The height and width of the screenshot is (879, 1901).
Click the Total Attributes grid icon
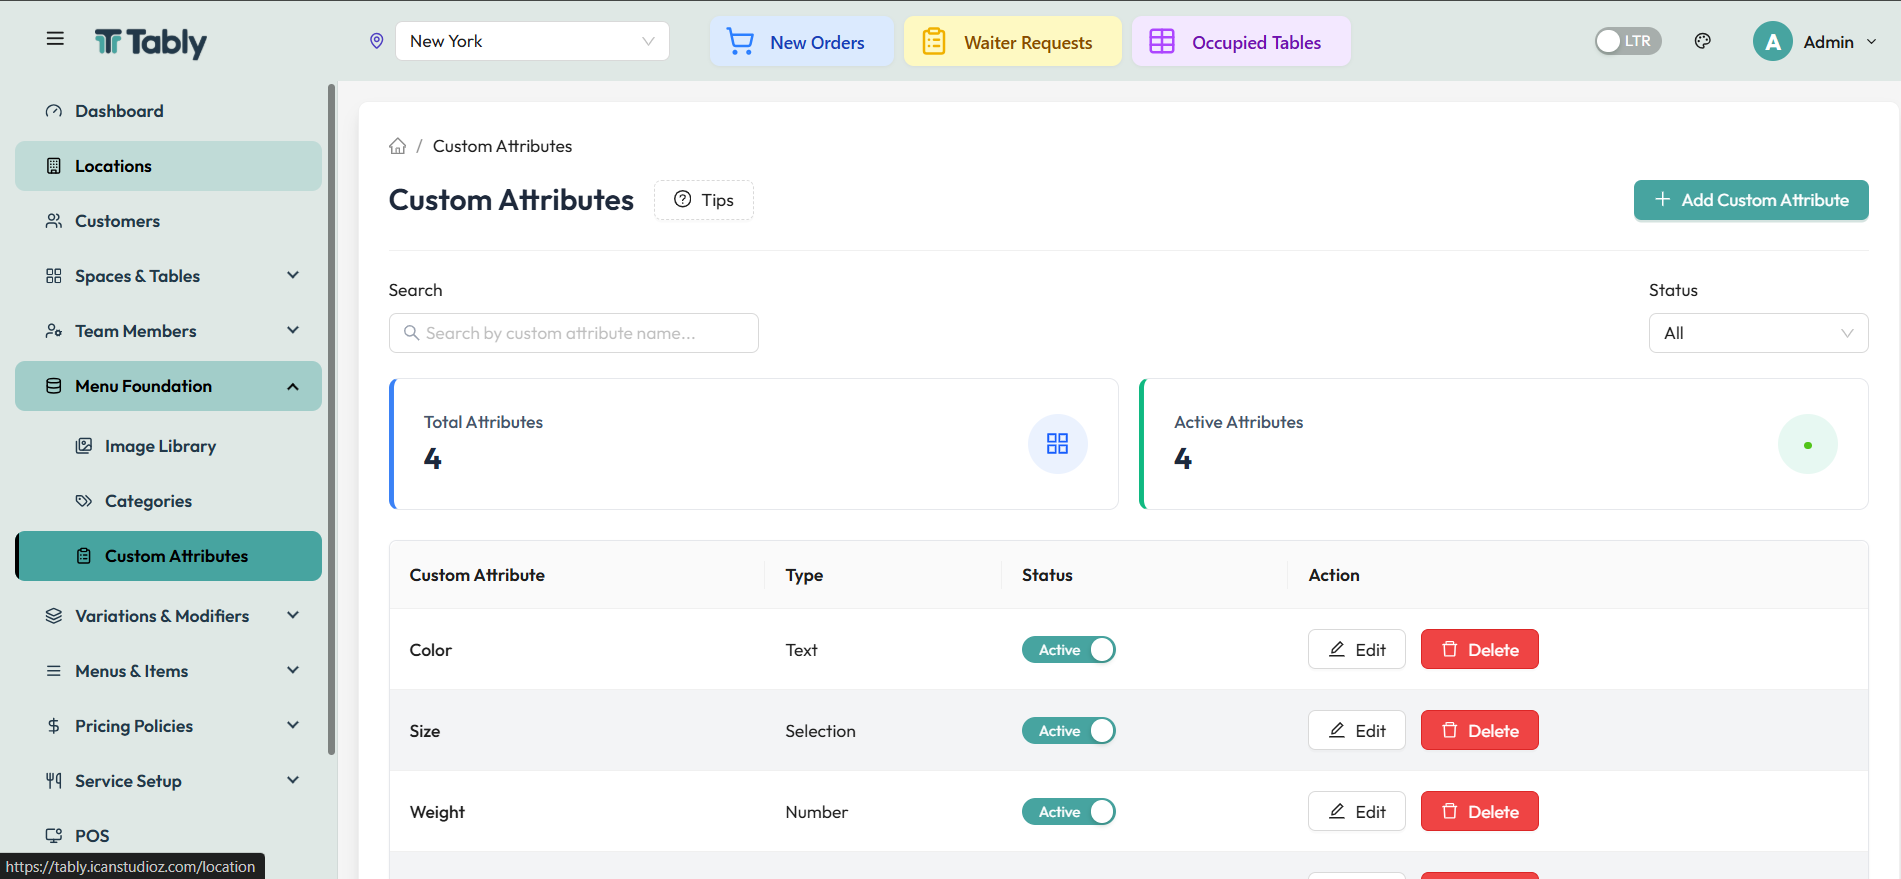pyautogui.click(x=1058, y=444)
